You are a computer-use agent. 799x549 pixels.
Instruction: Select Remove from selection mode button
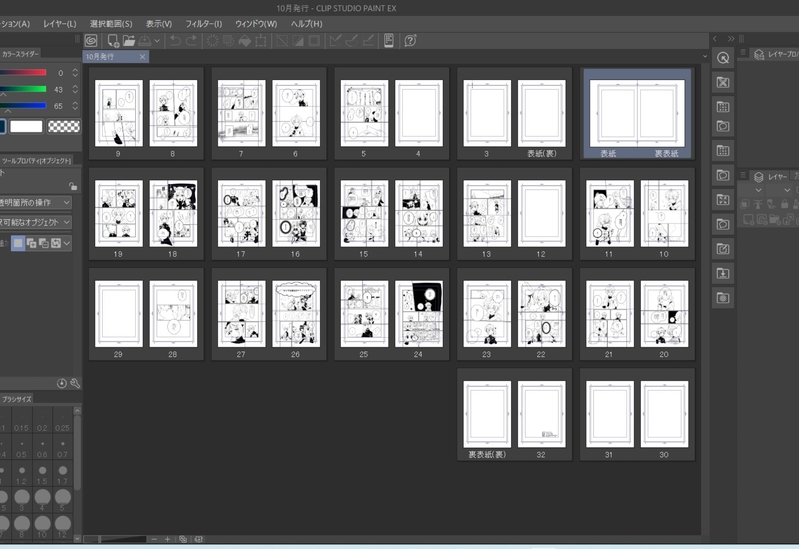tap(43, 243)
